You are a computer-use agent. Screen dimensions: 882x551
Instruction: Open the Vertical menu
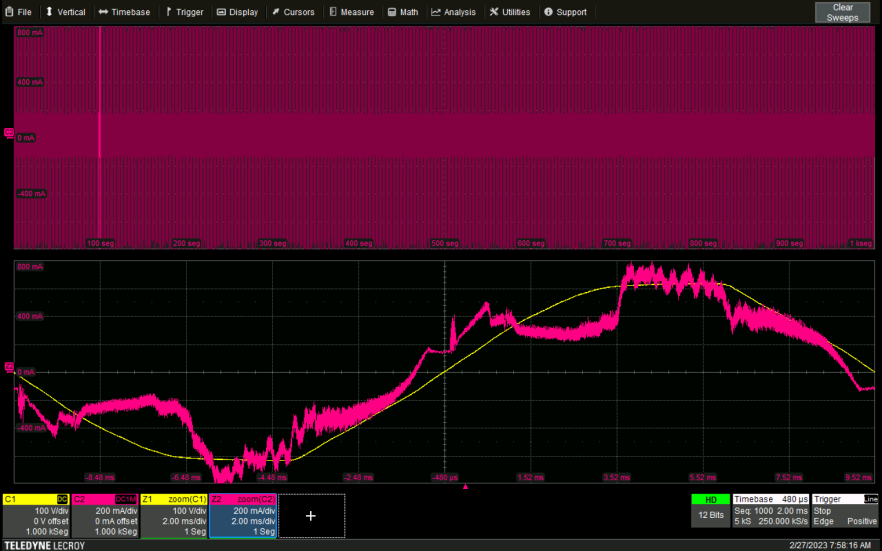65,12
